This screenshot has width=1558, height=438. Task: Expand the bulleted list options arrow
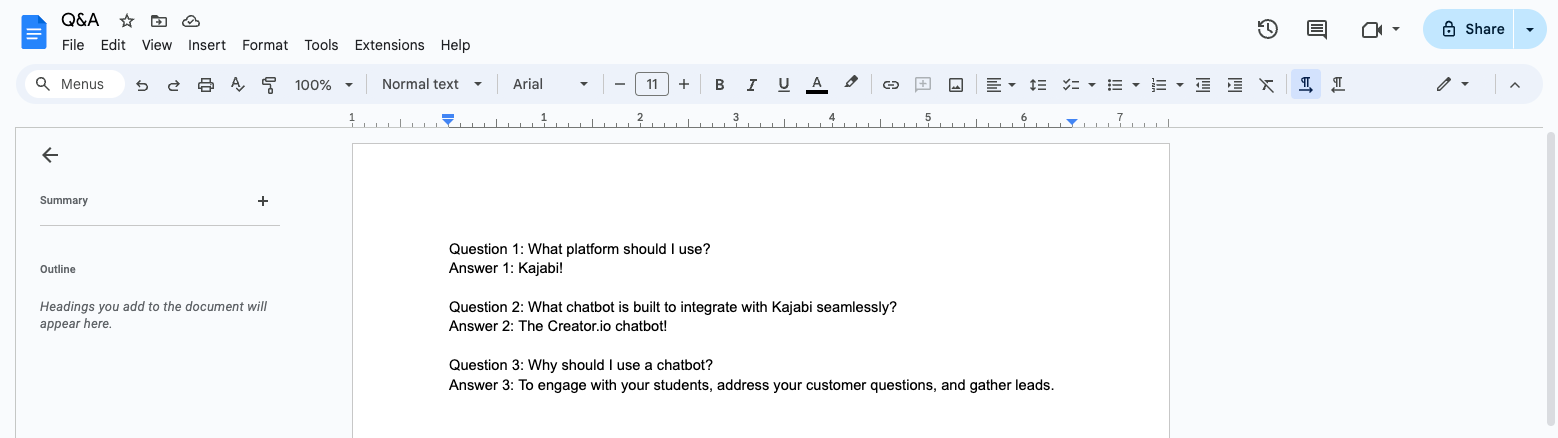click(x=1136, y=85)
